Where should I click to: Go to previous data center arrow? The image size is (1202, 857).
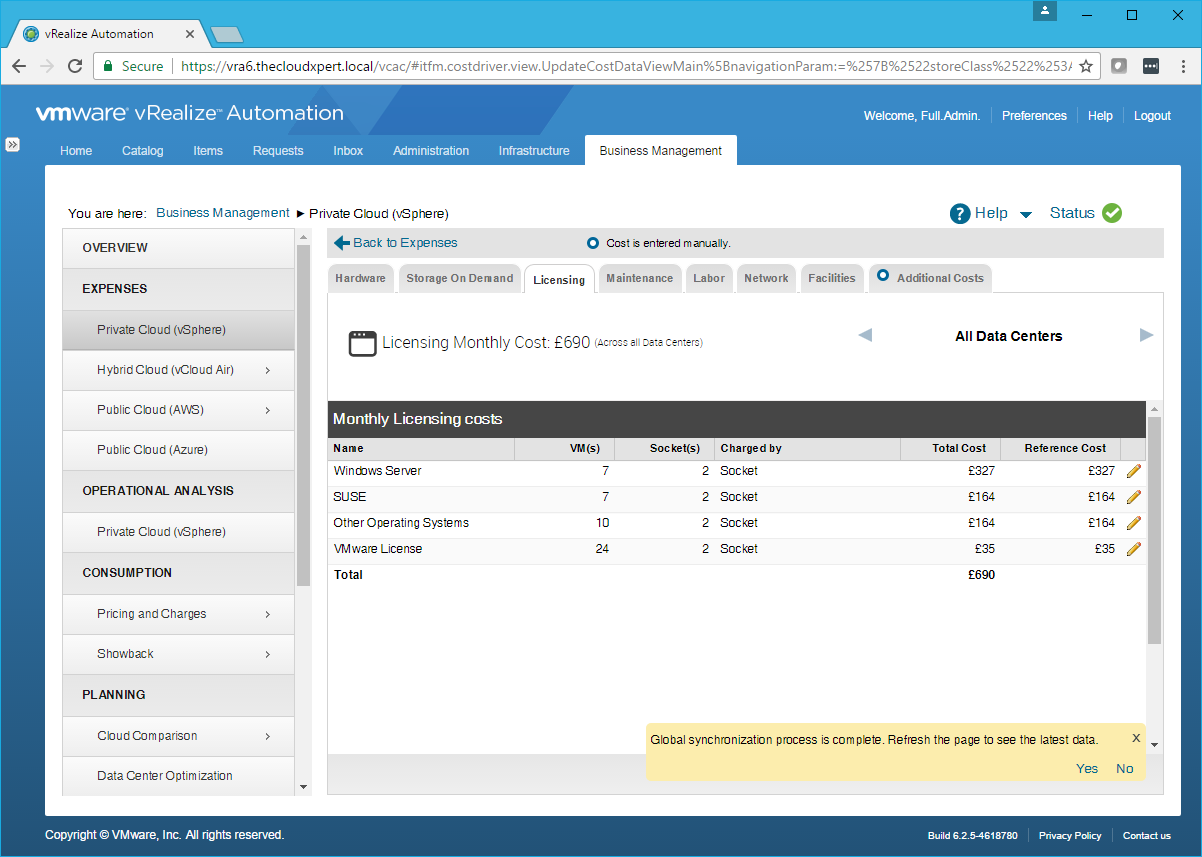tap(865, 335)
